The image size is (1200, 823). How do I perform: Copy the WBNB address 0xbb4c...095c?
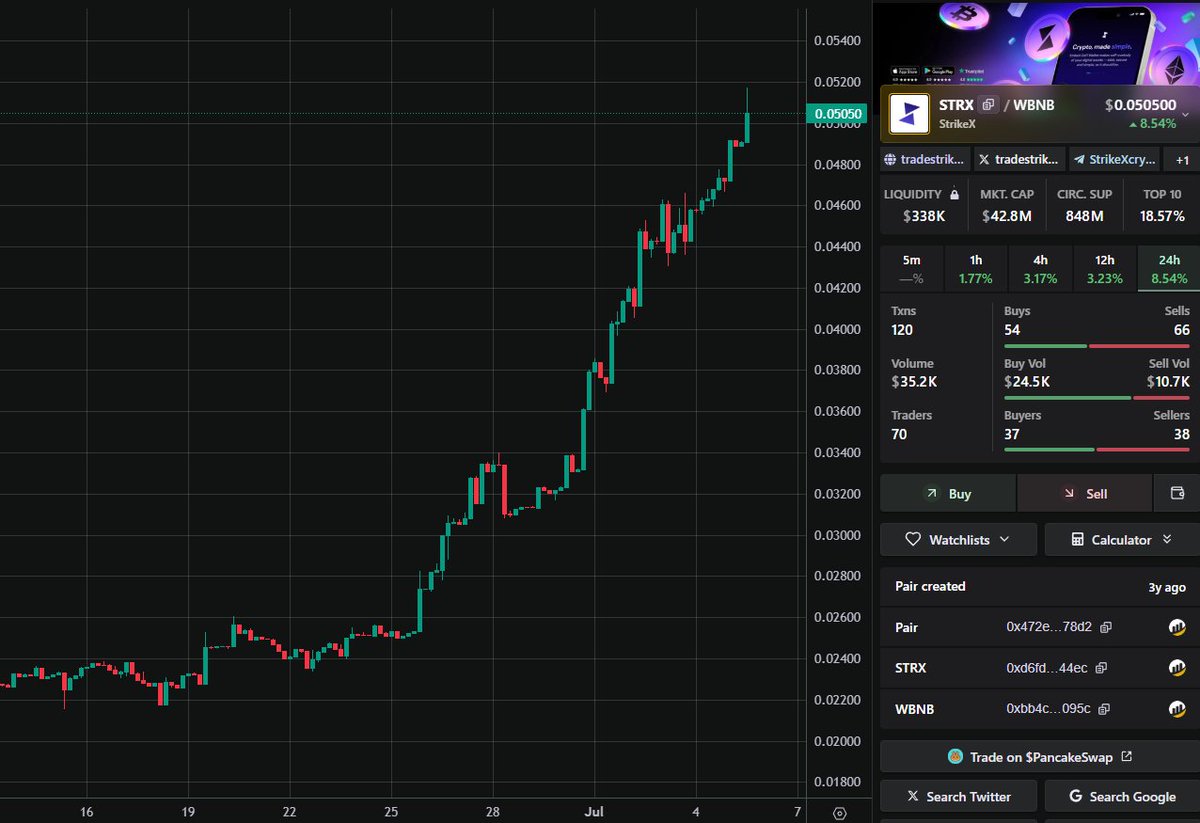pos(1104,709)
